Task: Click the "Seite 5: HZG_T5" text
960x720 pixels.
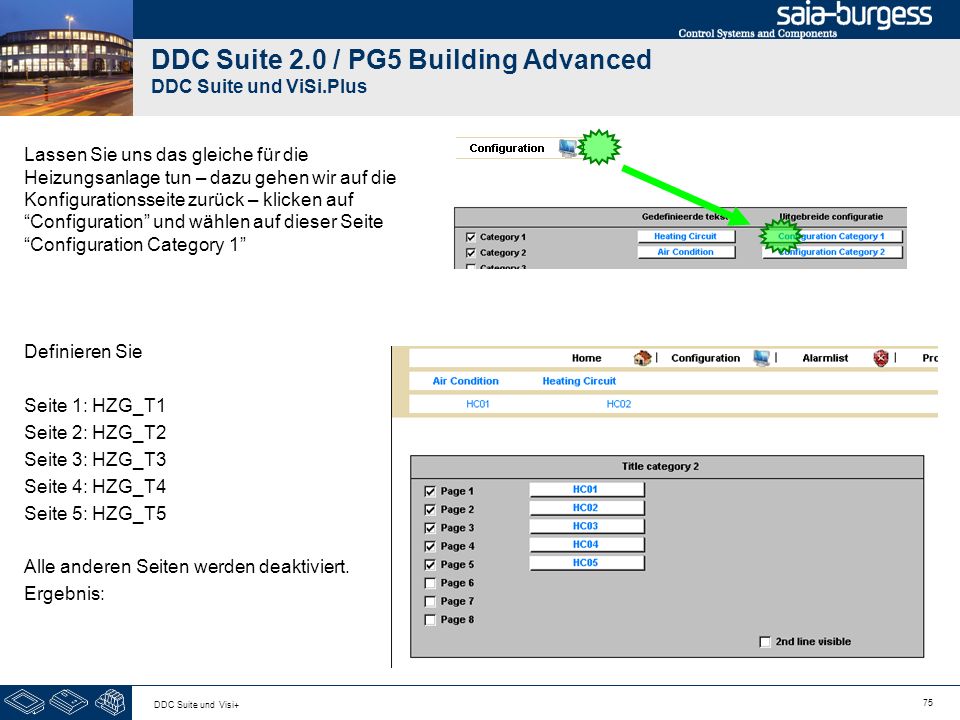Action: [x=95, y=513]
